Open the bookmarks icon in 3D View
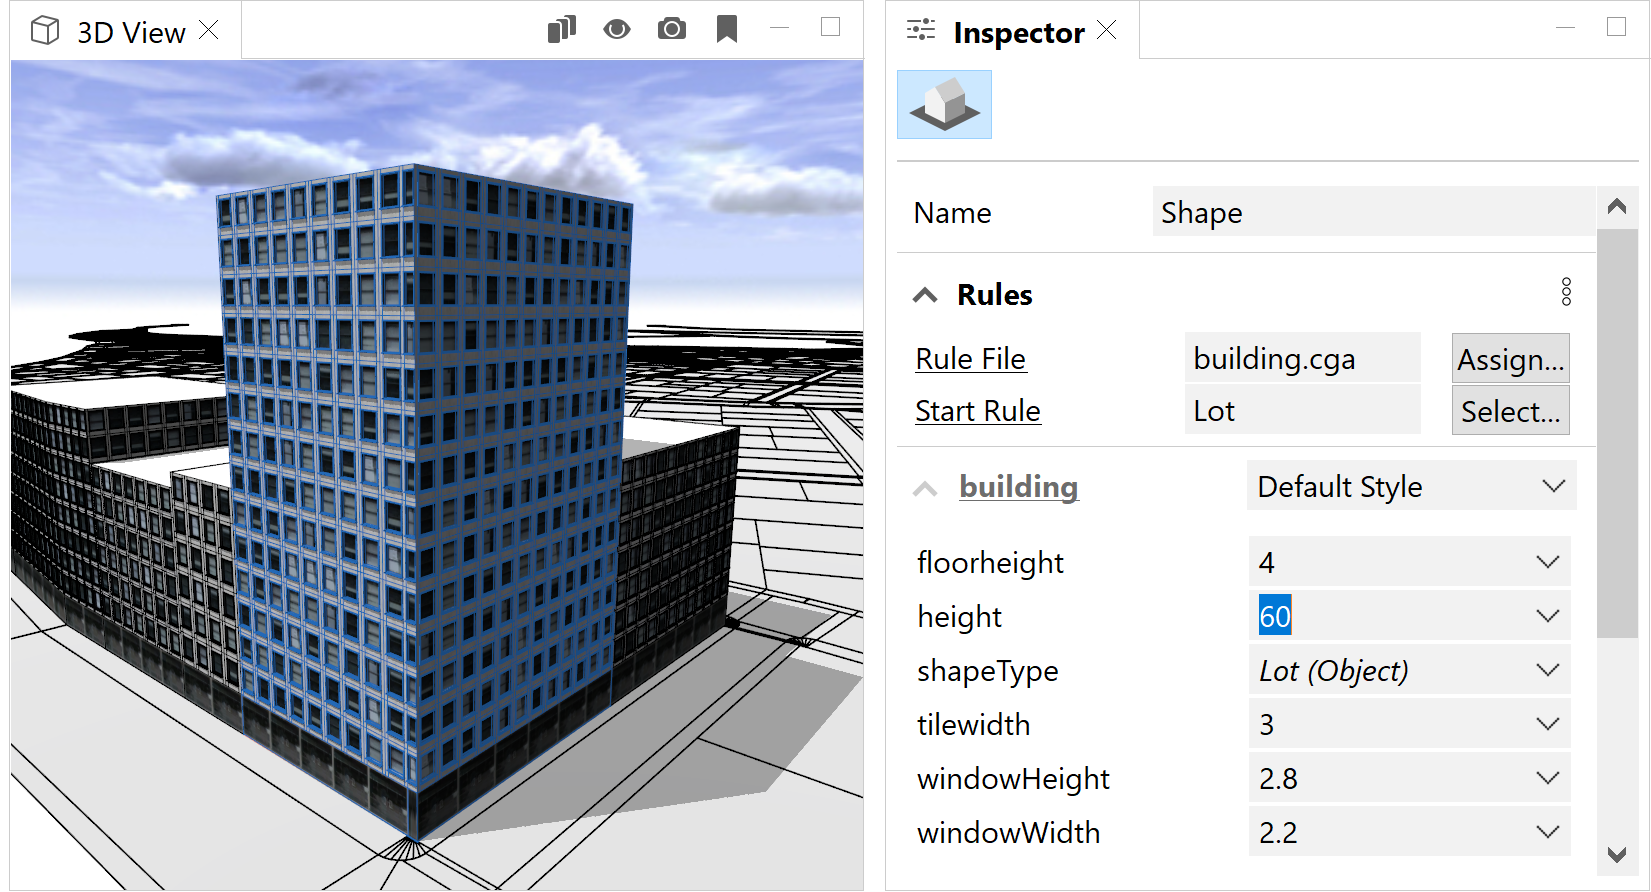This screenshot has width=1651, height=892. pos(727,29)
